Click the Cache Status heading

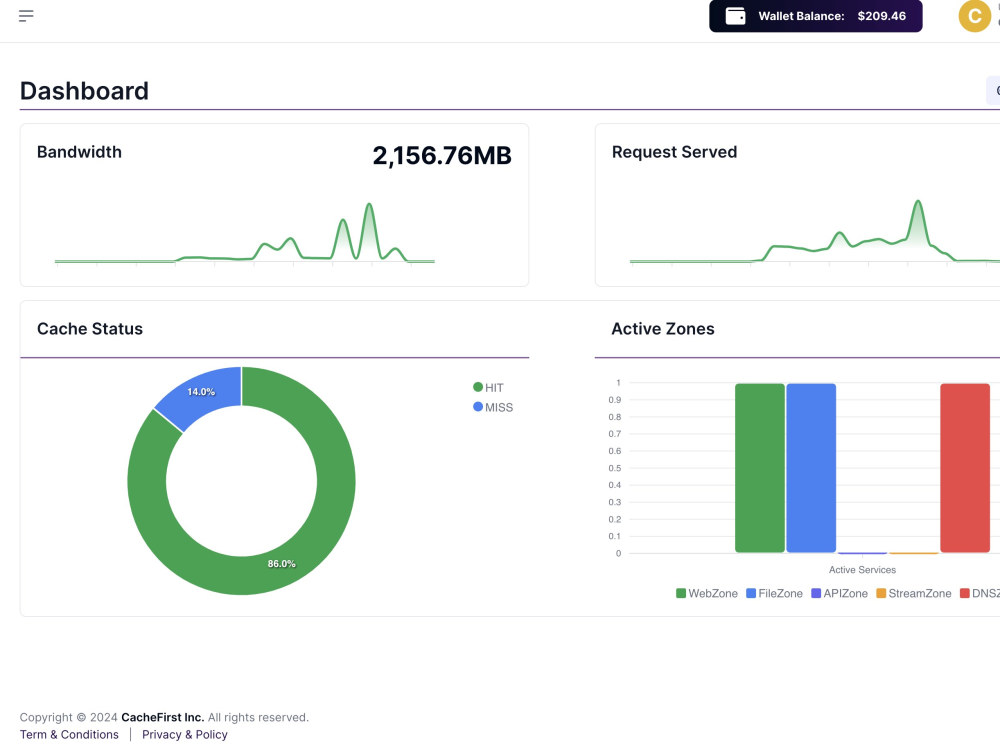pyautogui.click(x=90, y=328)
